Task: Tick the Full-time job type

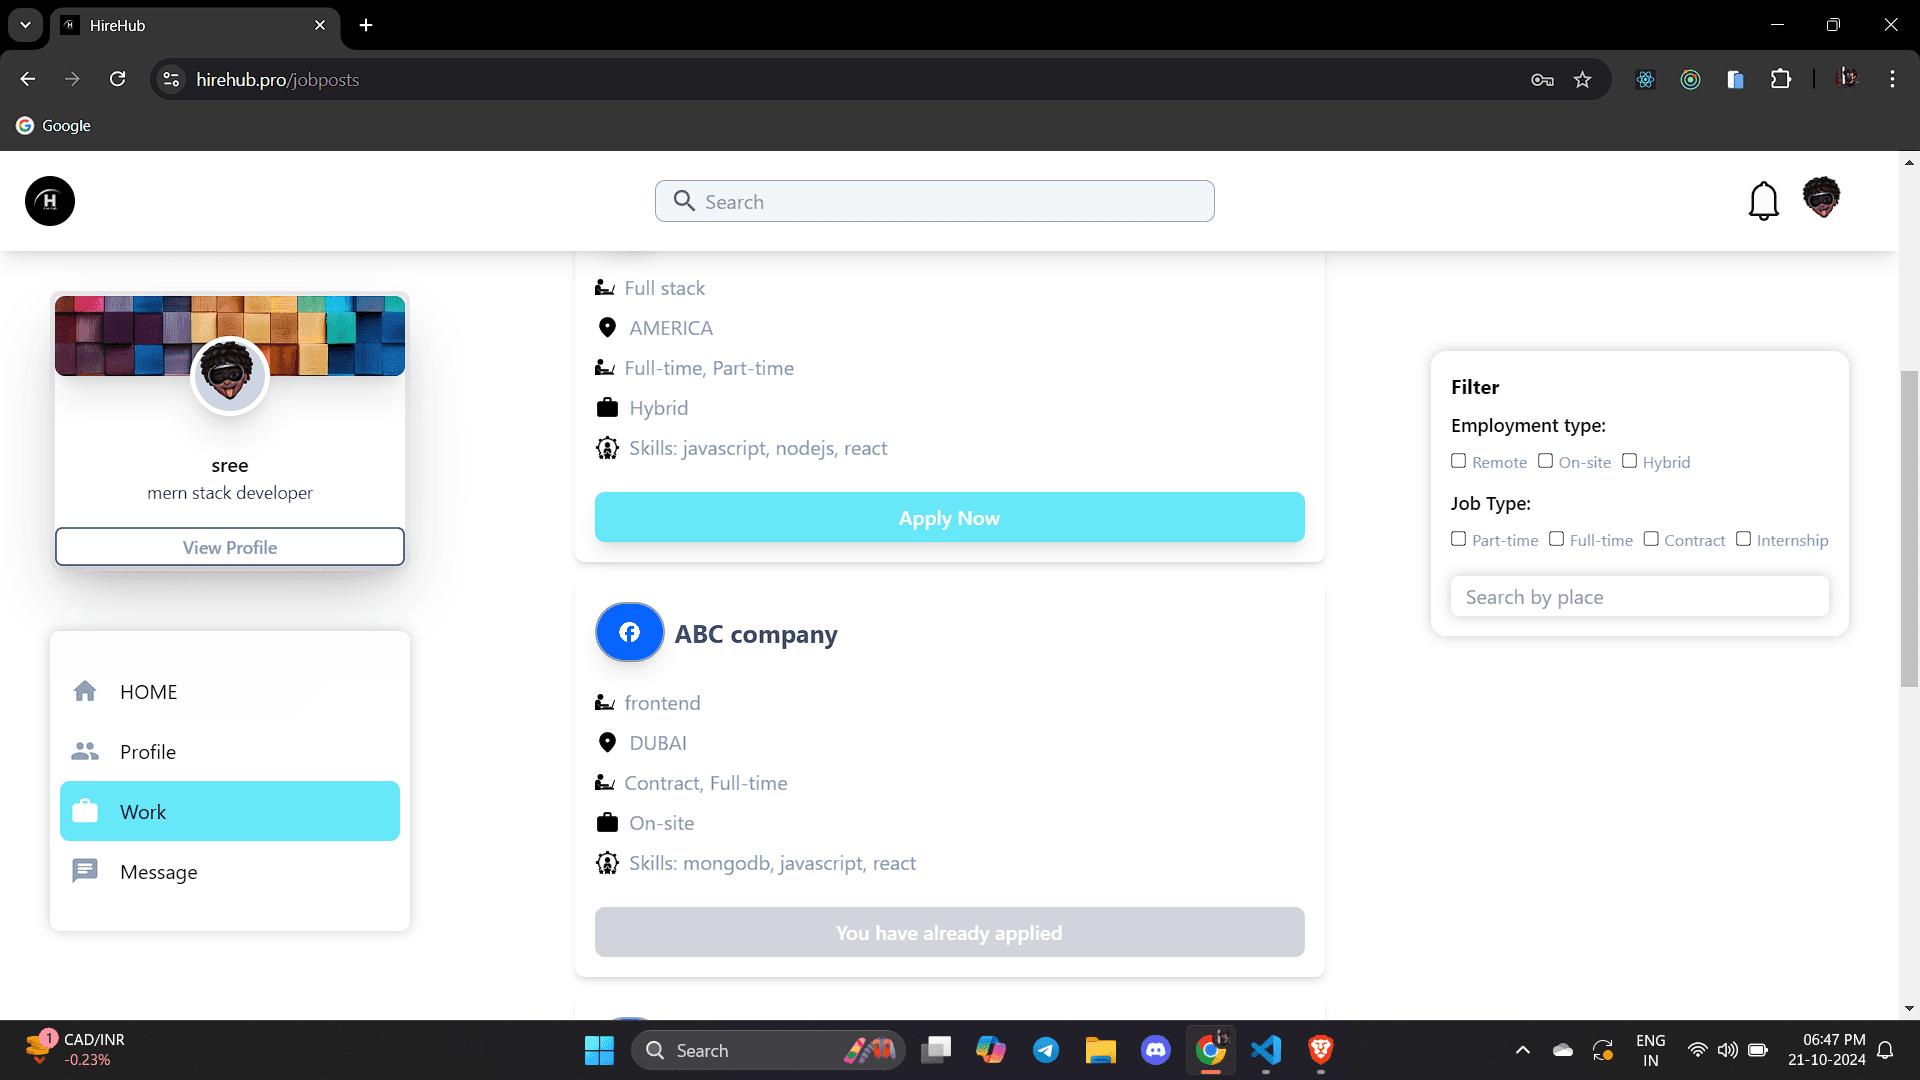Action: [x=1556, y=539]
